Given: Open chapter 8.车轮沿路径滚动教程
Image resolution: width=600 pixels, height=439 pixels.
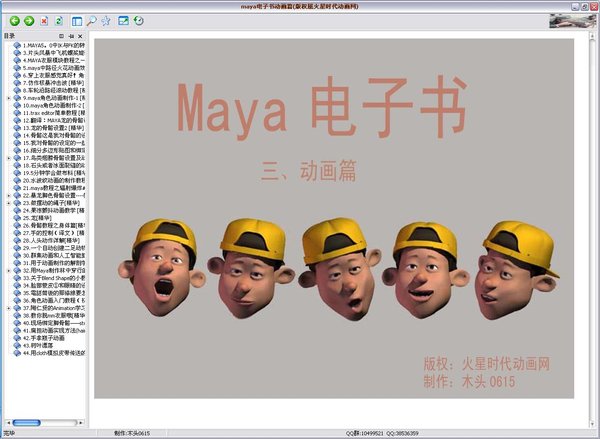Looking at the screenshot, I should [54, 90].
